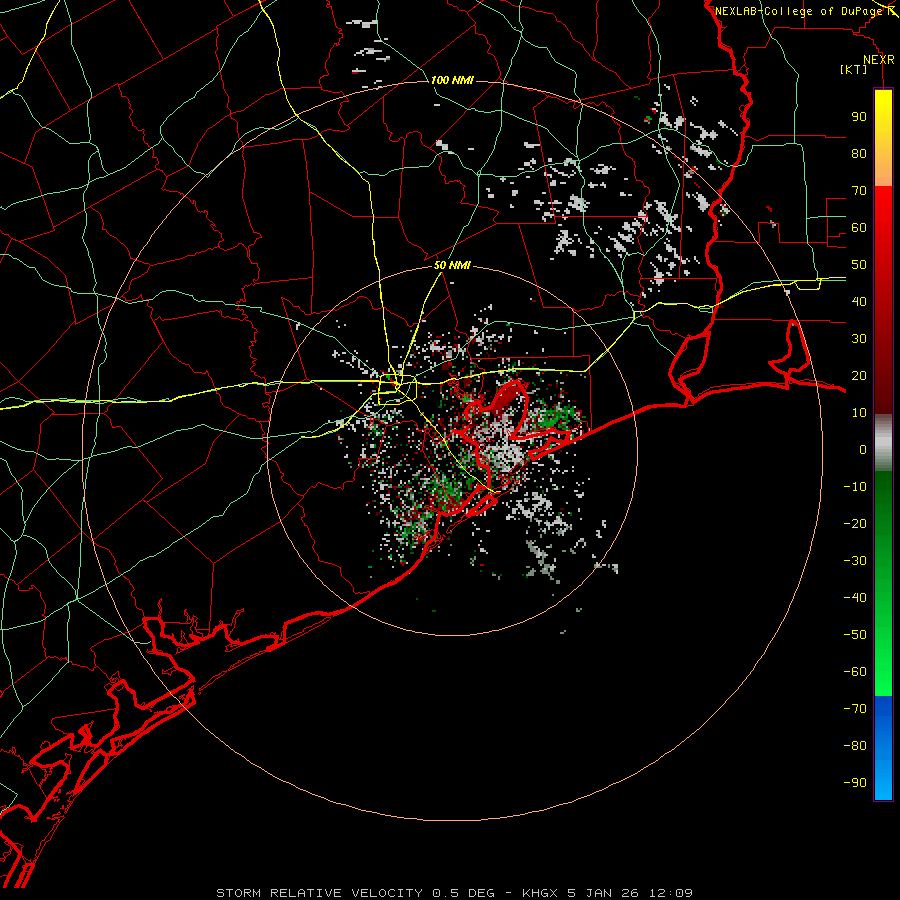Click the 50 value on velocity scale
This screenshot has width=900, height=900.
click(859, 265)
